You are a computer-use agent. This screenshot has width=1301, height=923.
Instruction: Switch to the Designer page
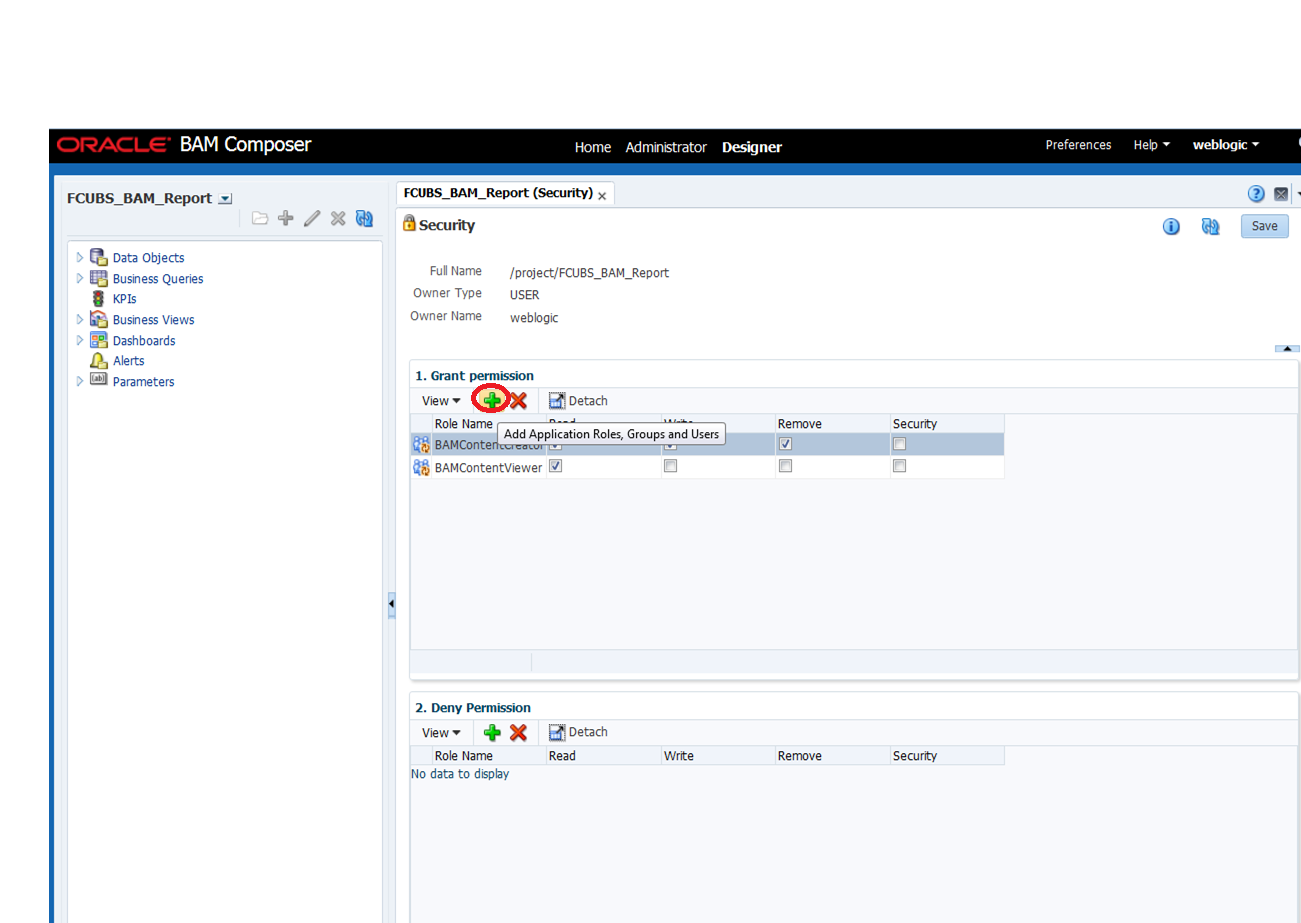752,147
